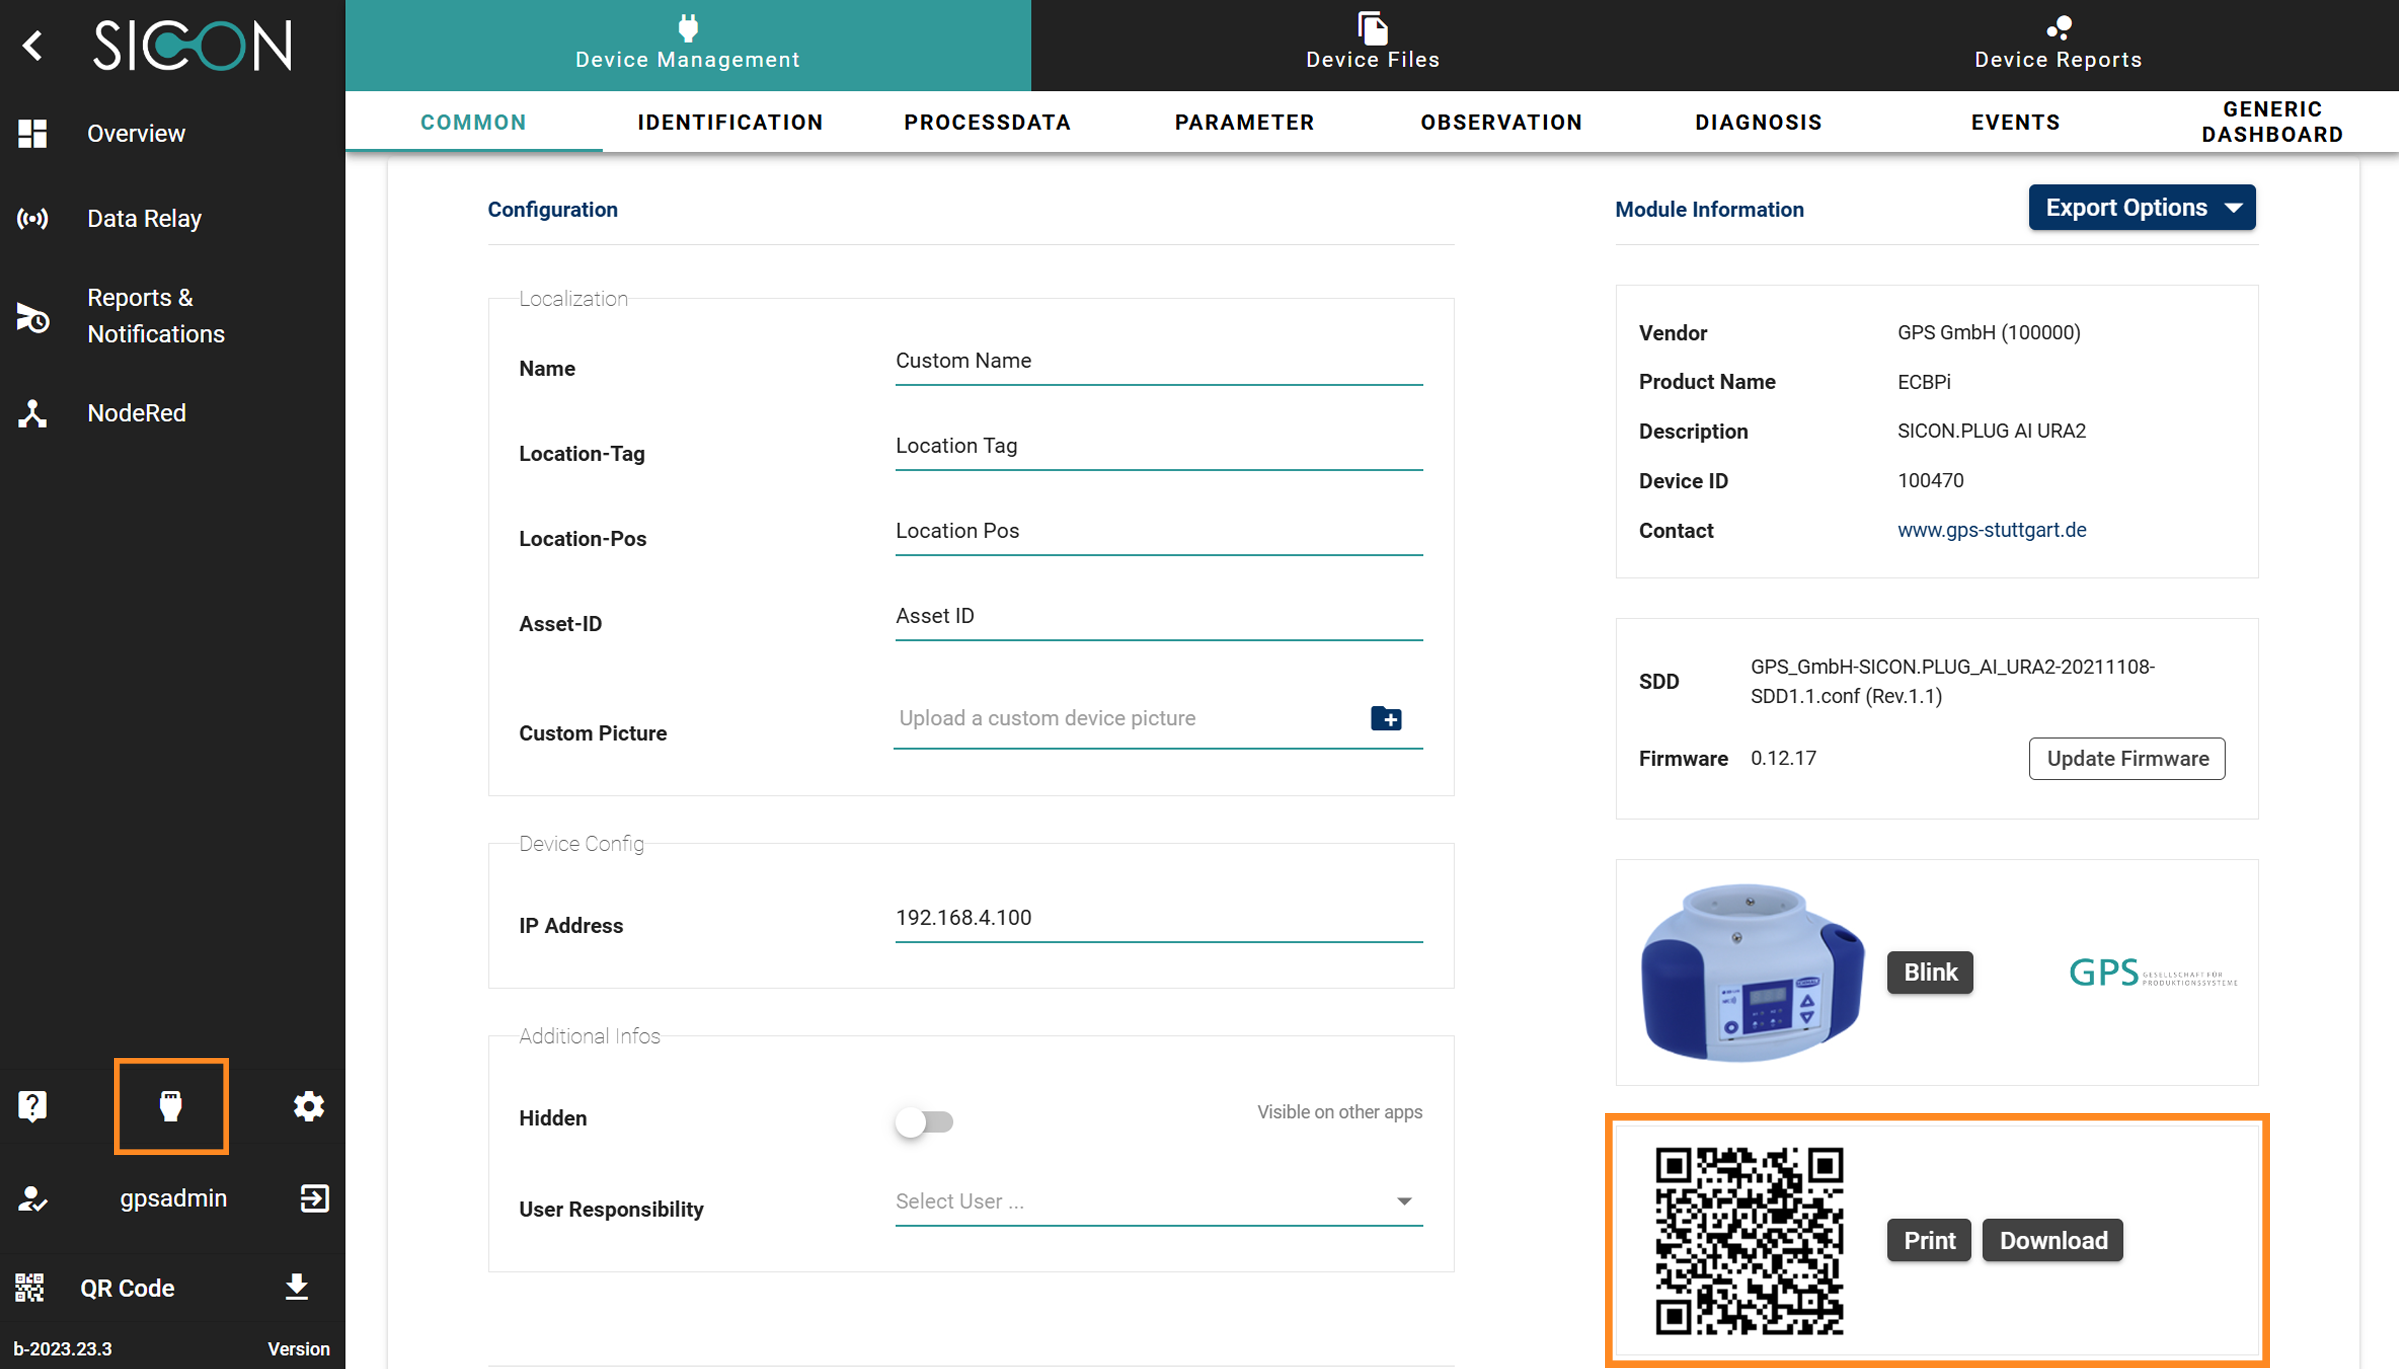The height and width of the screenshot is (1369, 2399).
Task: Download the QR Code via sidebar download icon
Action: pos(297,1288)
